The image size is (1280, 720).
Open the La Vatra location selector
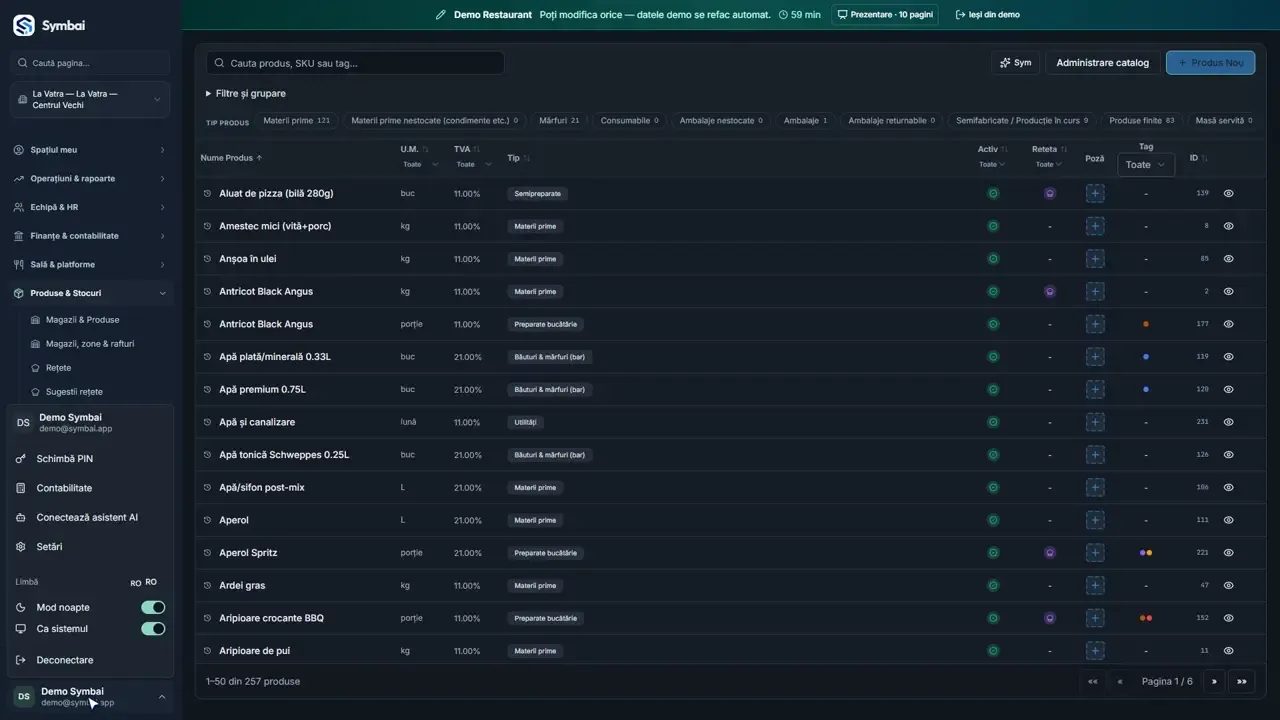[x=90, y=100]
